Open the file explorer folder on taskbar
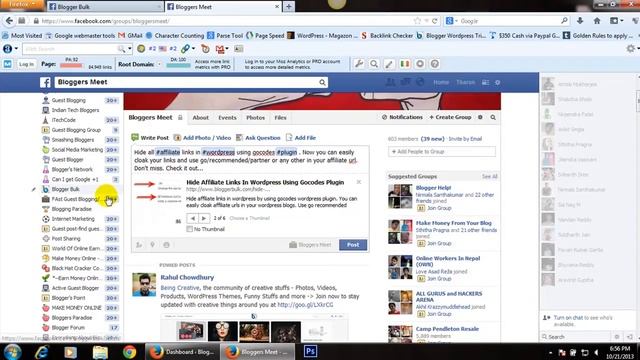Viewport: 640px width, 360px height. point(100,352)
